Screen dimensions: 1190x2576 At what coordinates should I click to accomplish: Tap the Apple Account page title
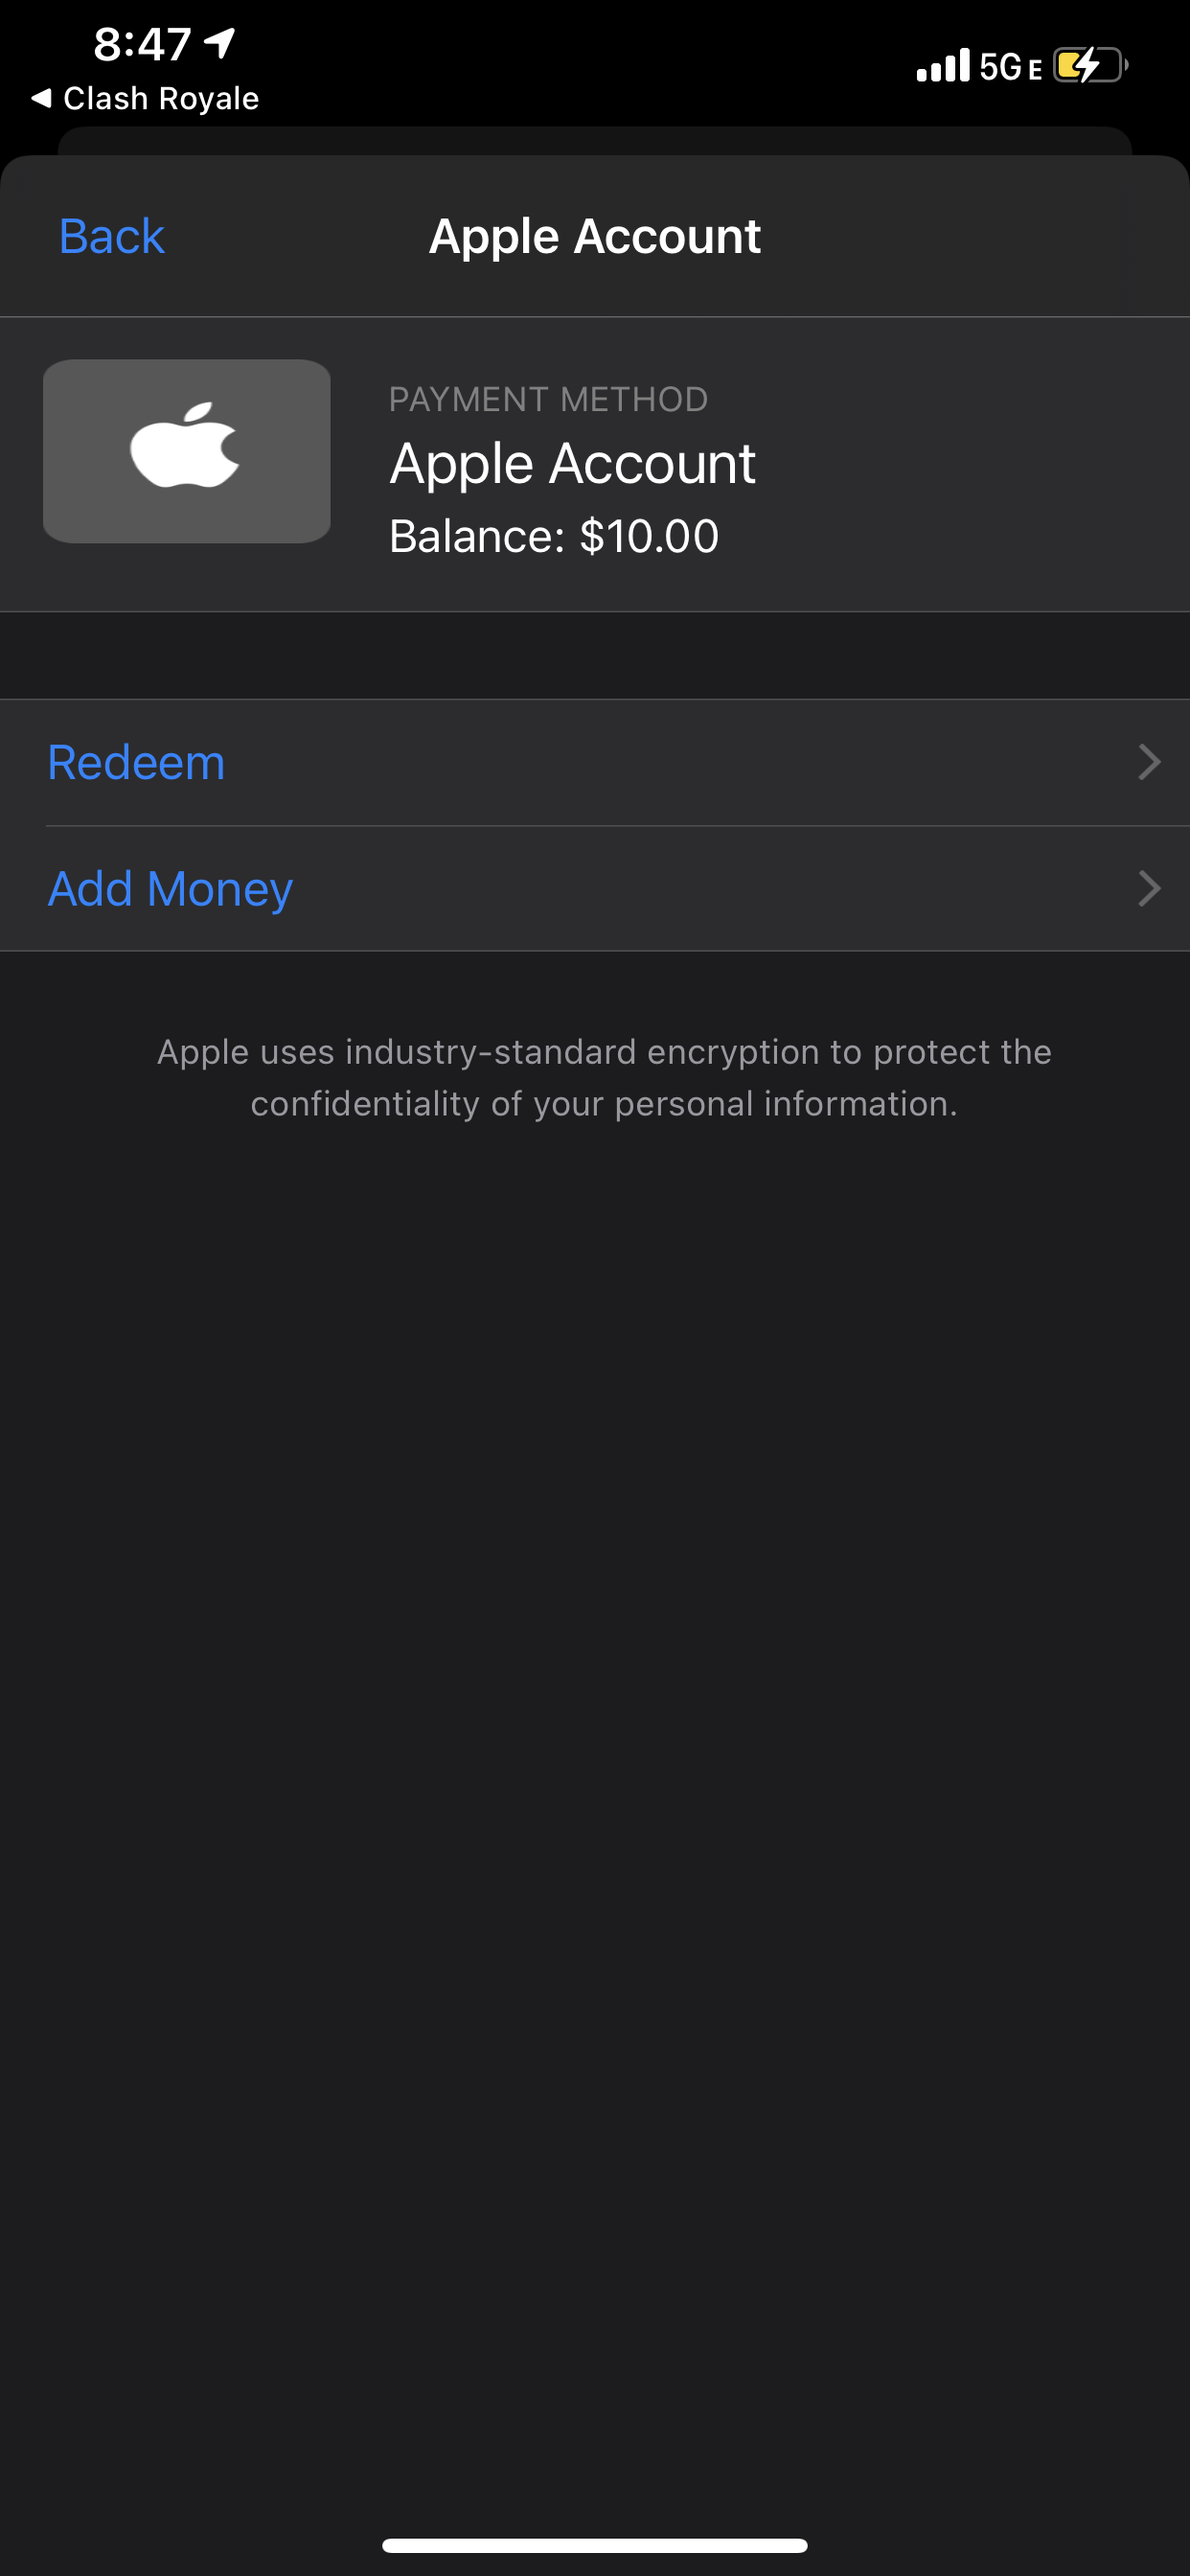(x=595, y=237)
